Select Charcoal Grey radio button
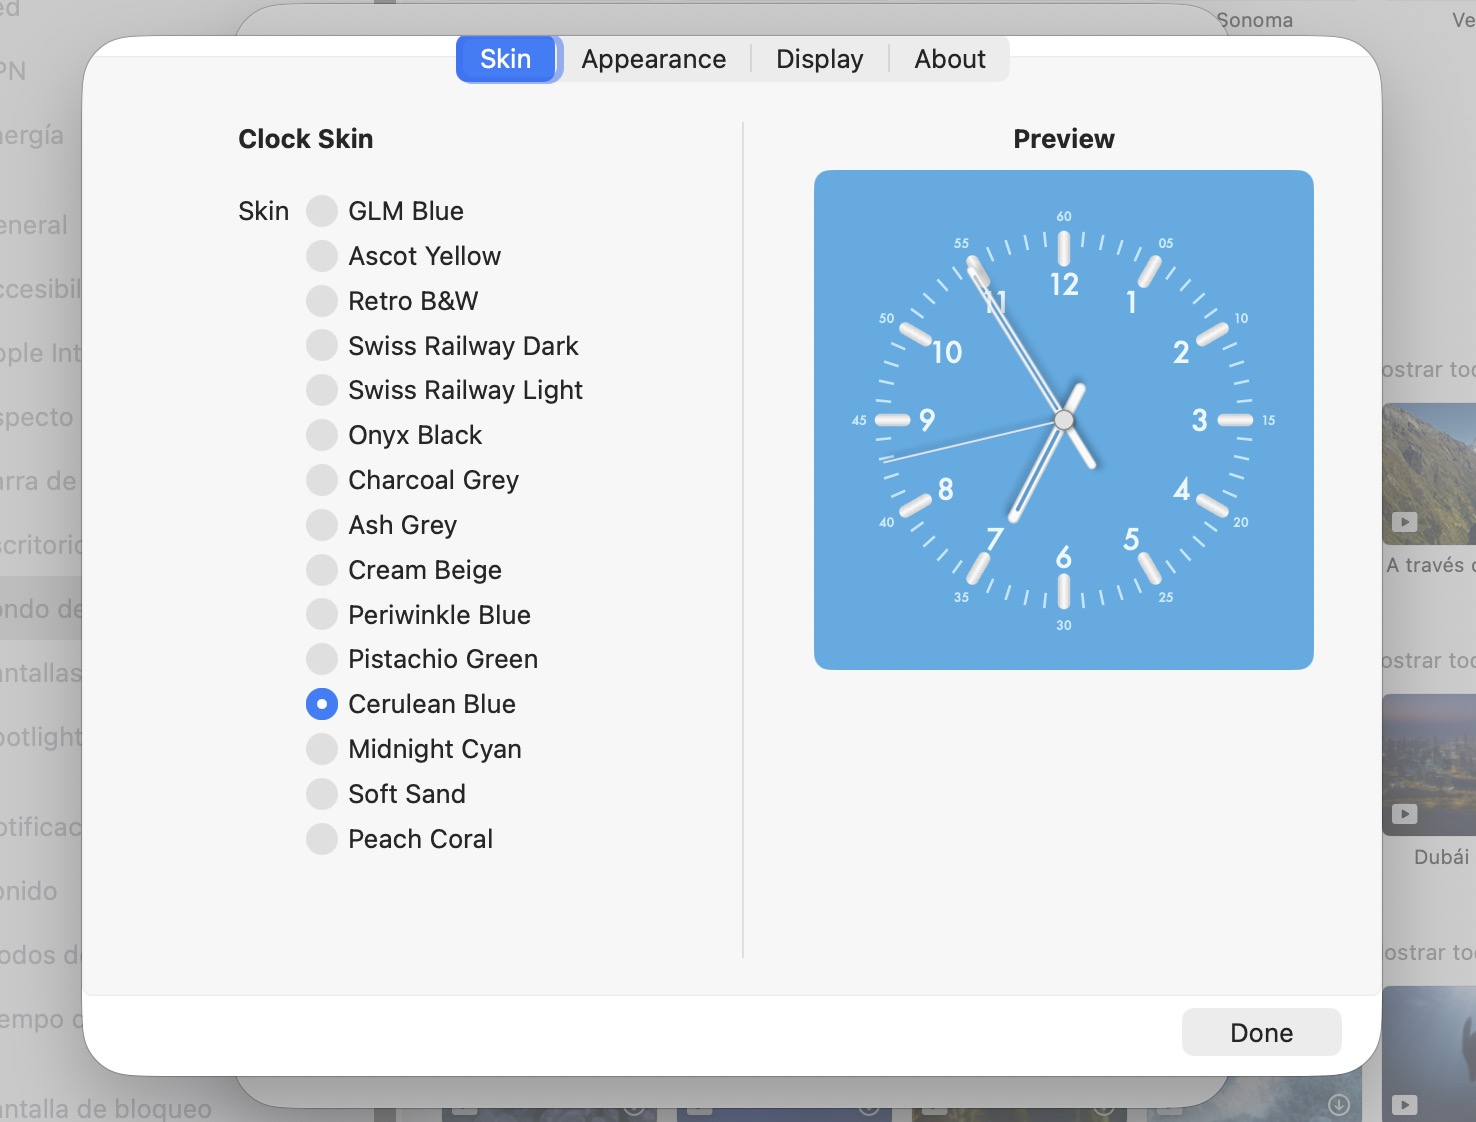The width and height of the screenshot is (1476, 1122). click(322, 480)
